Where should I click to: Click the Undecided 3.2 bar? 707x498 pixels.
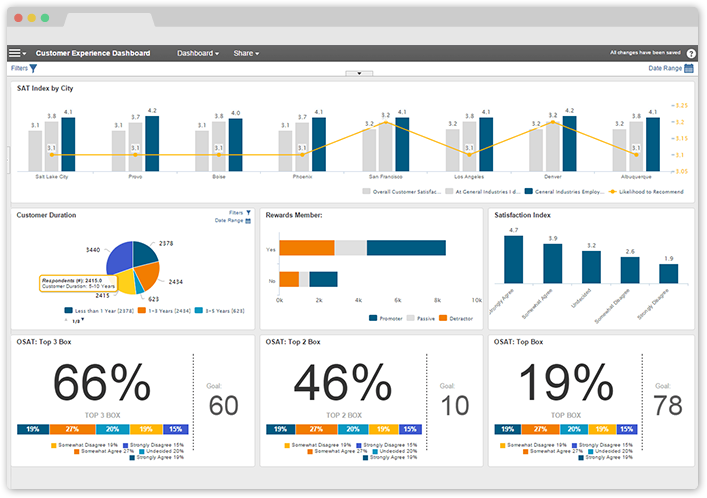click(591, 267)
